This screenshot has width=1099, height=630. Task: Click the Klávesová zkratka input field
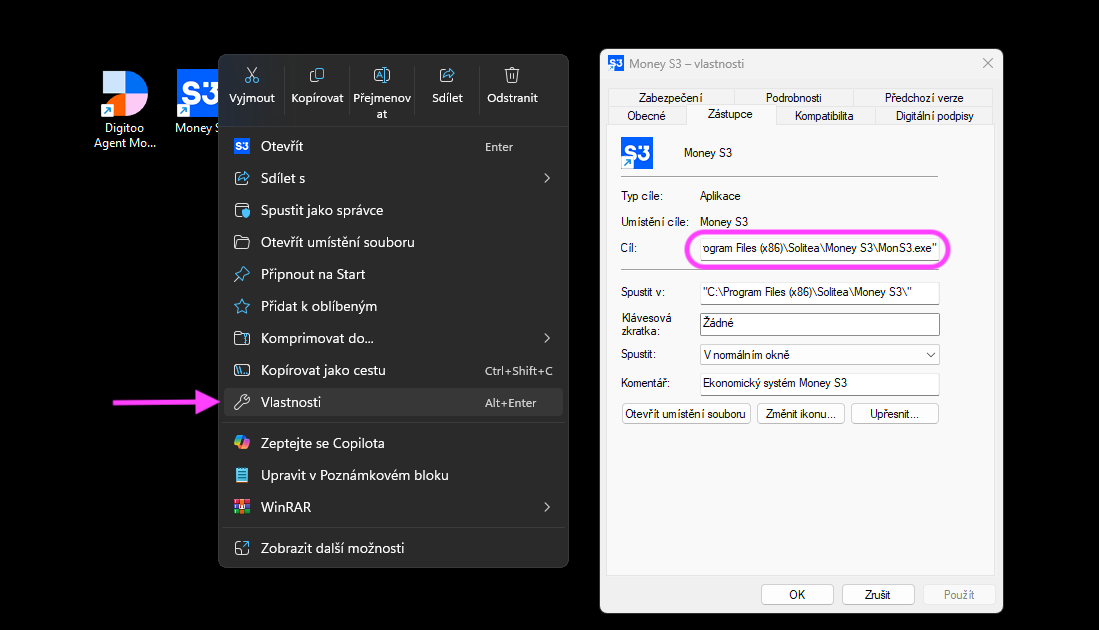(819, 324)
